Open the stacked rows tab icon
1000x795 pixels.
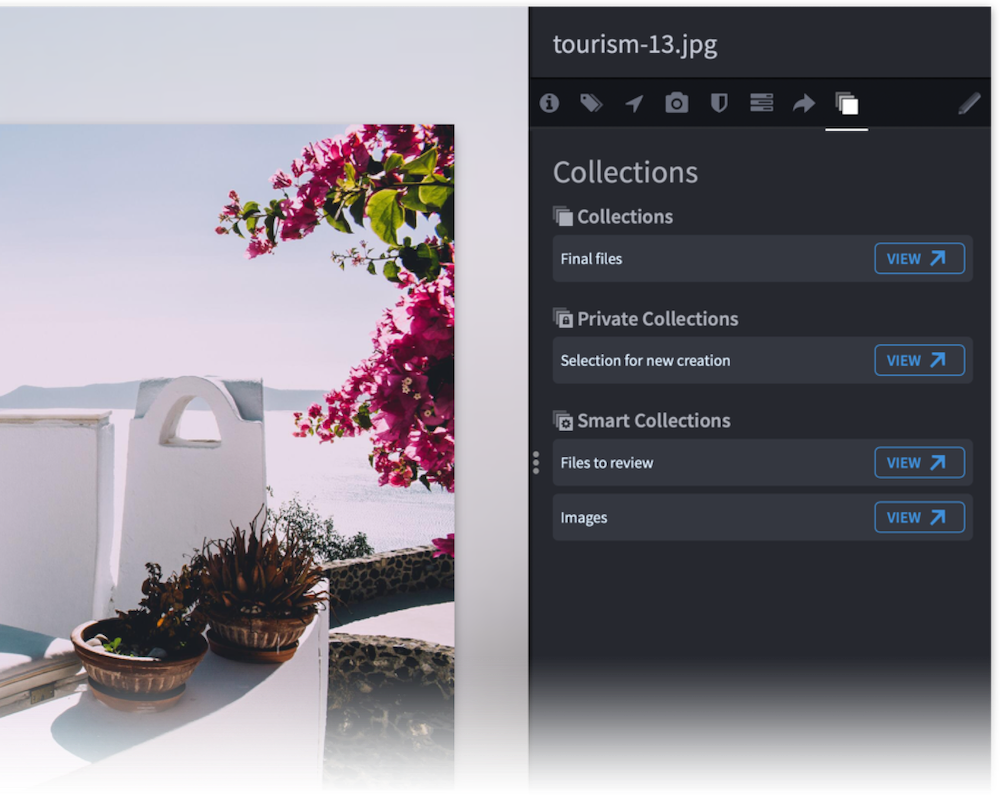click(761, 103)
